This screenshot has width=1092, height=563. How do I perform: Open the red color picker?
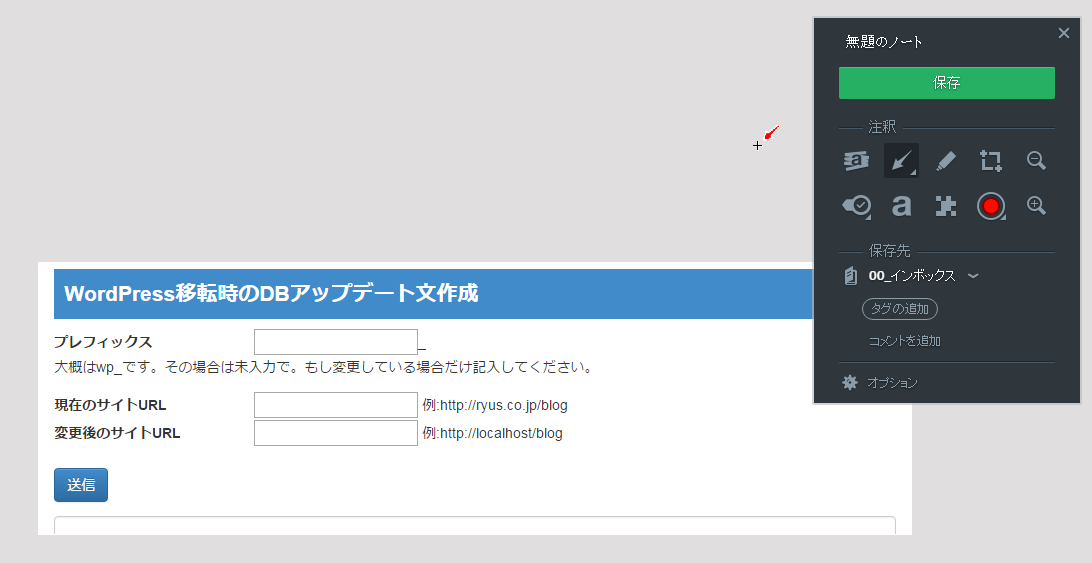pos(991,205)
